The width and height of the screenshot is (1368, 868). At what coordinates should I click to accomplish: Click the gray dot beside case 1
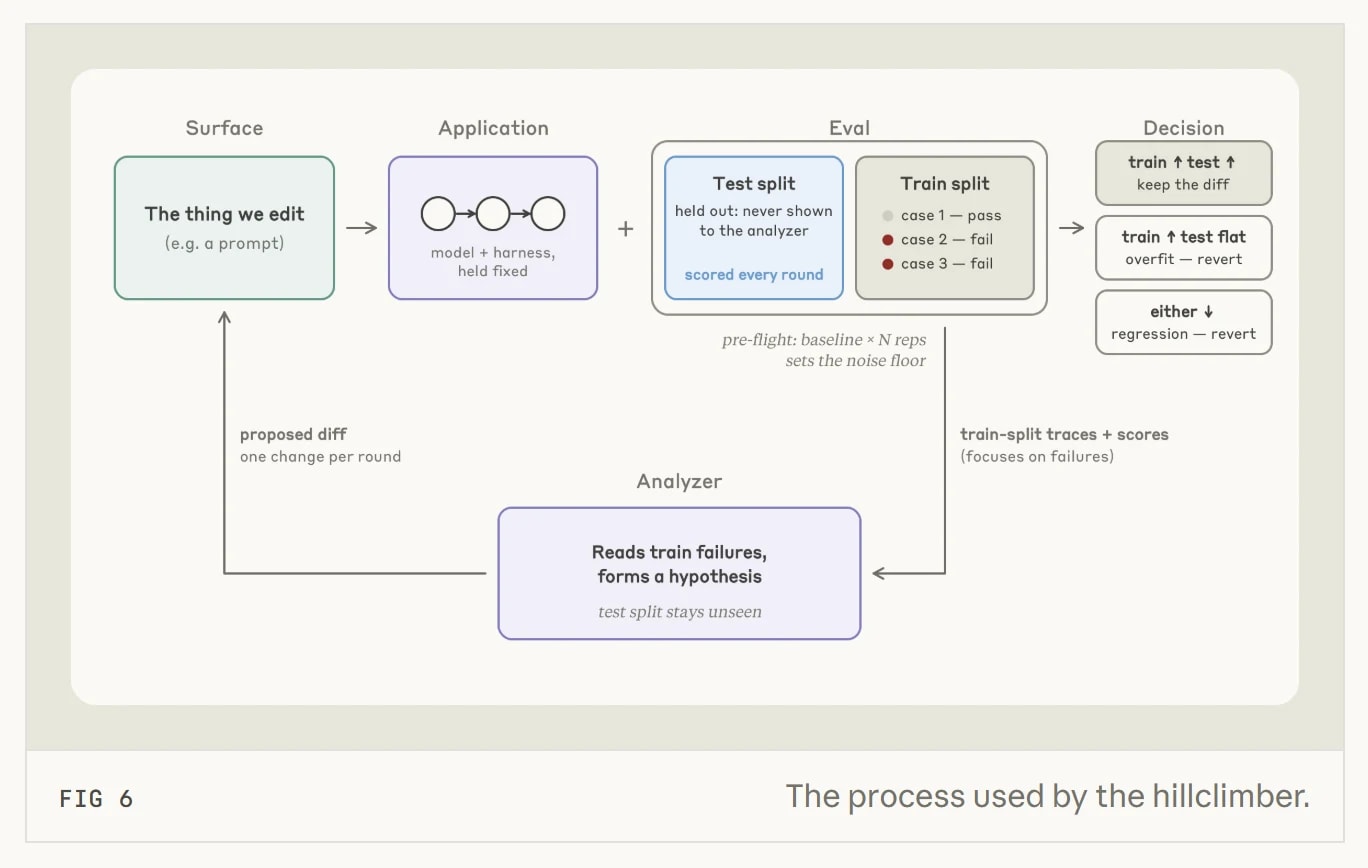[x=887, y=216]
